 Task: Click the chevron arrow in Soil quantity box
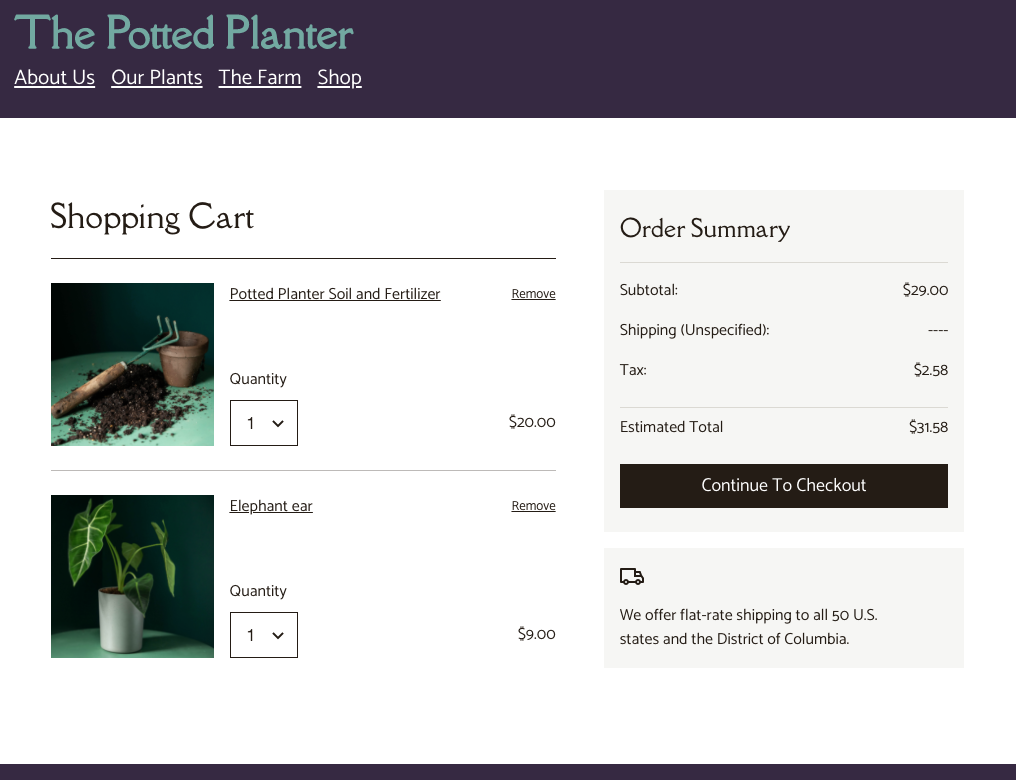[278, 424]
